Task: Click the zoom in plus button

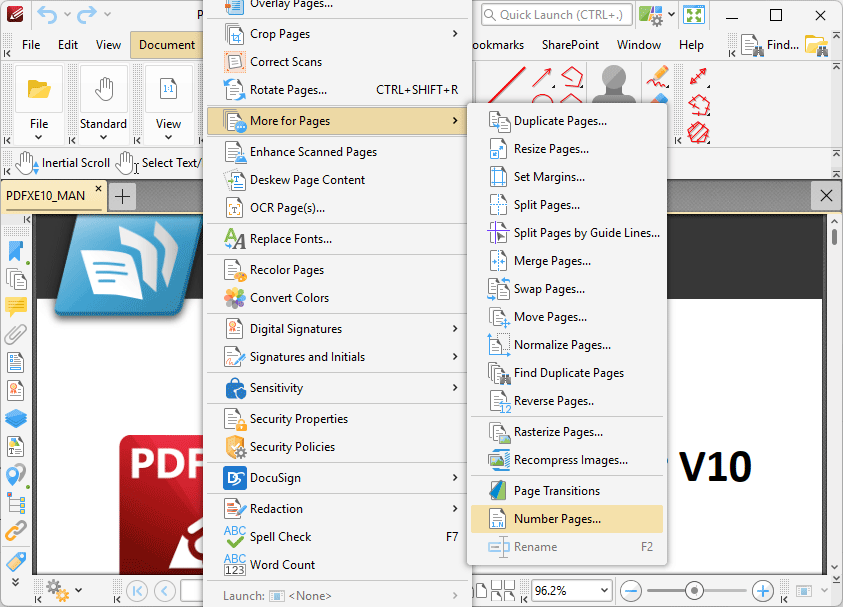Action: 762,591
